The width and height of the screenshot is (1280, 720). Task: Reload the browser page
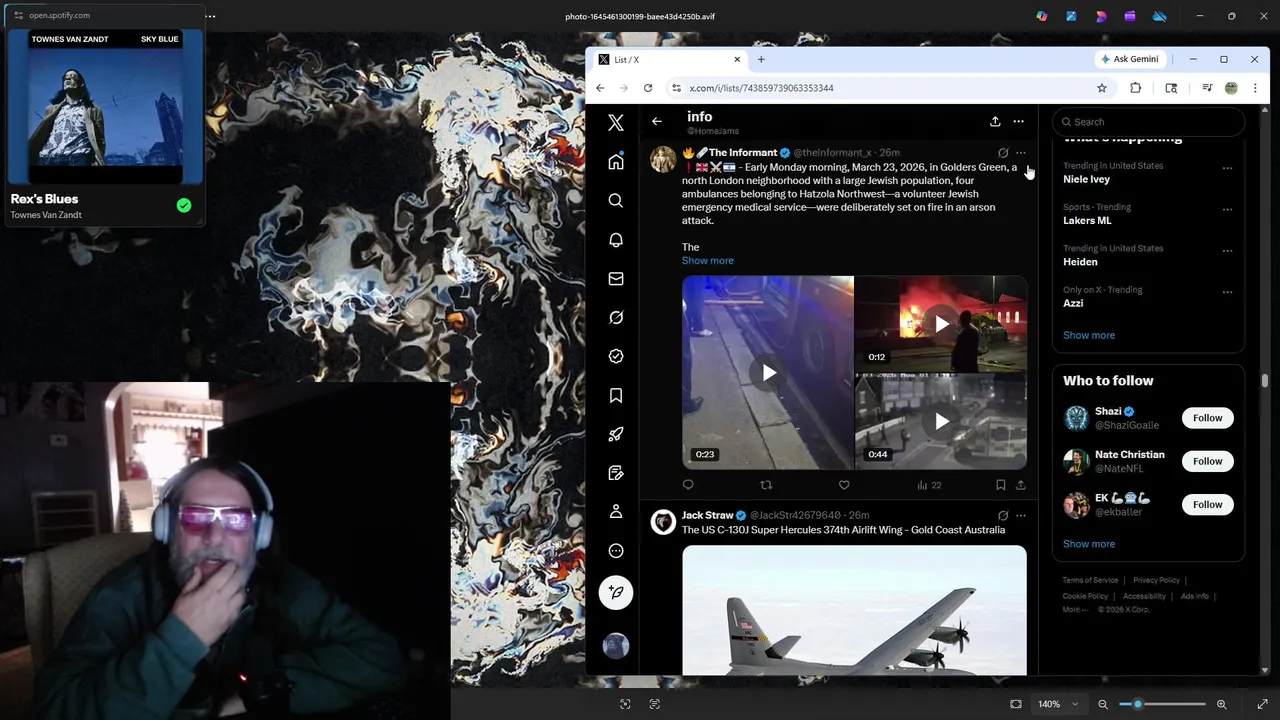tap(648, 88)
